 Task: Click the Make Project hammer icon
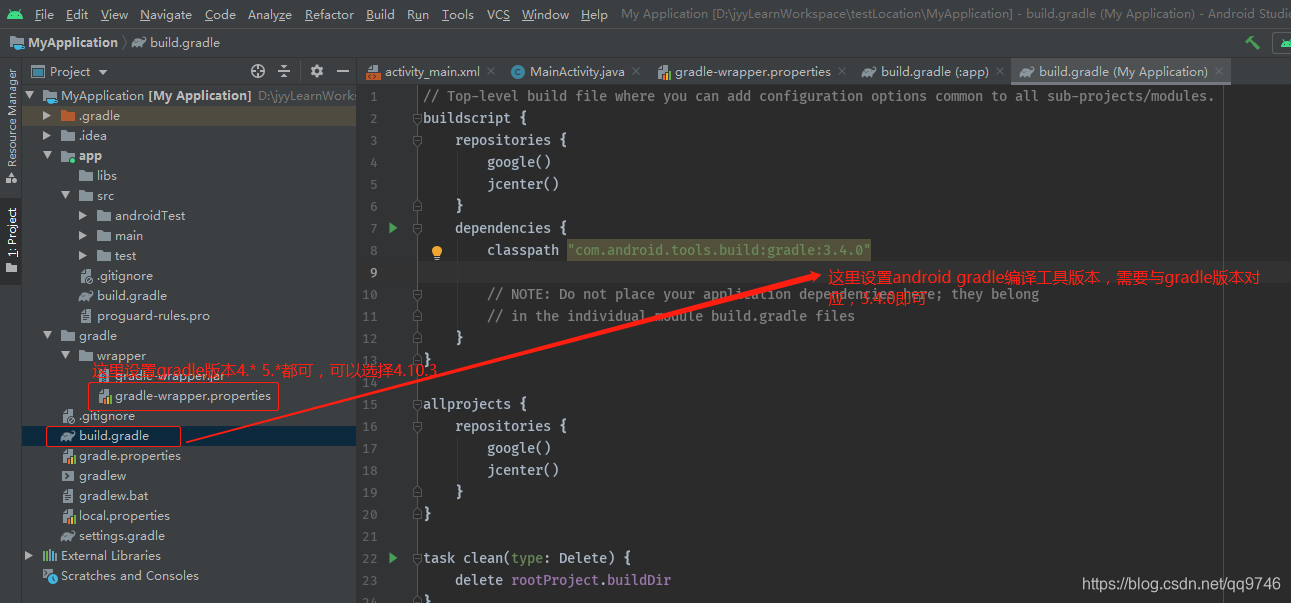(x=1252, y=43)
